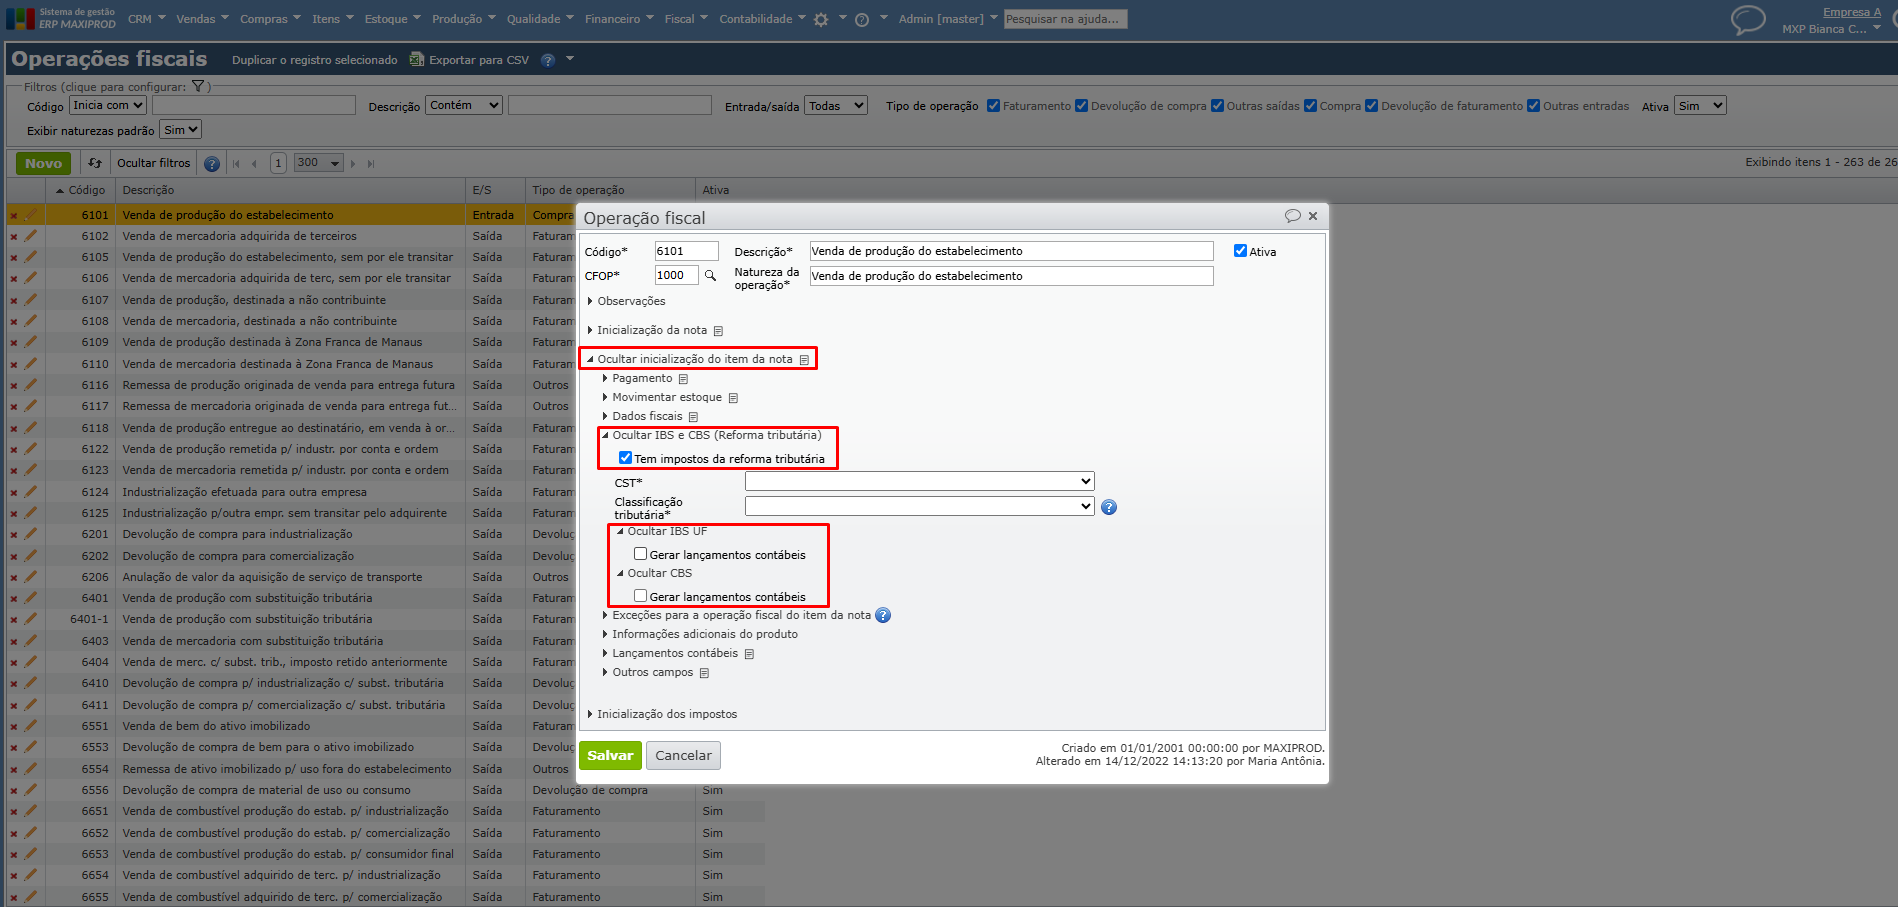Close the Operação fiscal dialog

click(x=1313, y=216)
